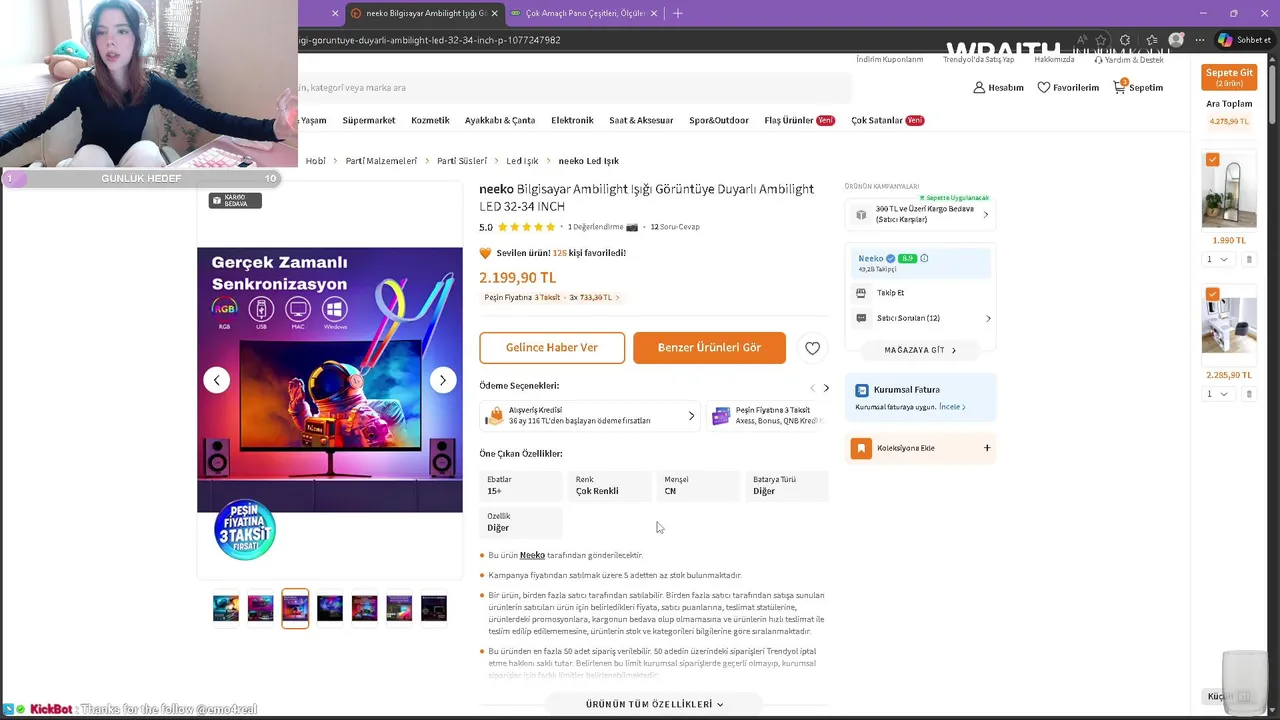
Task: Open the browser extensions puzzle icon
Action: 1124,40
